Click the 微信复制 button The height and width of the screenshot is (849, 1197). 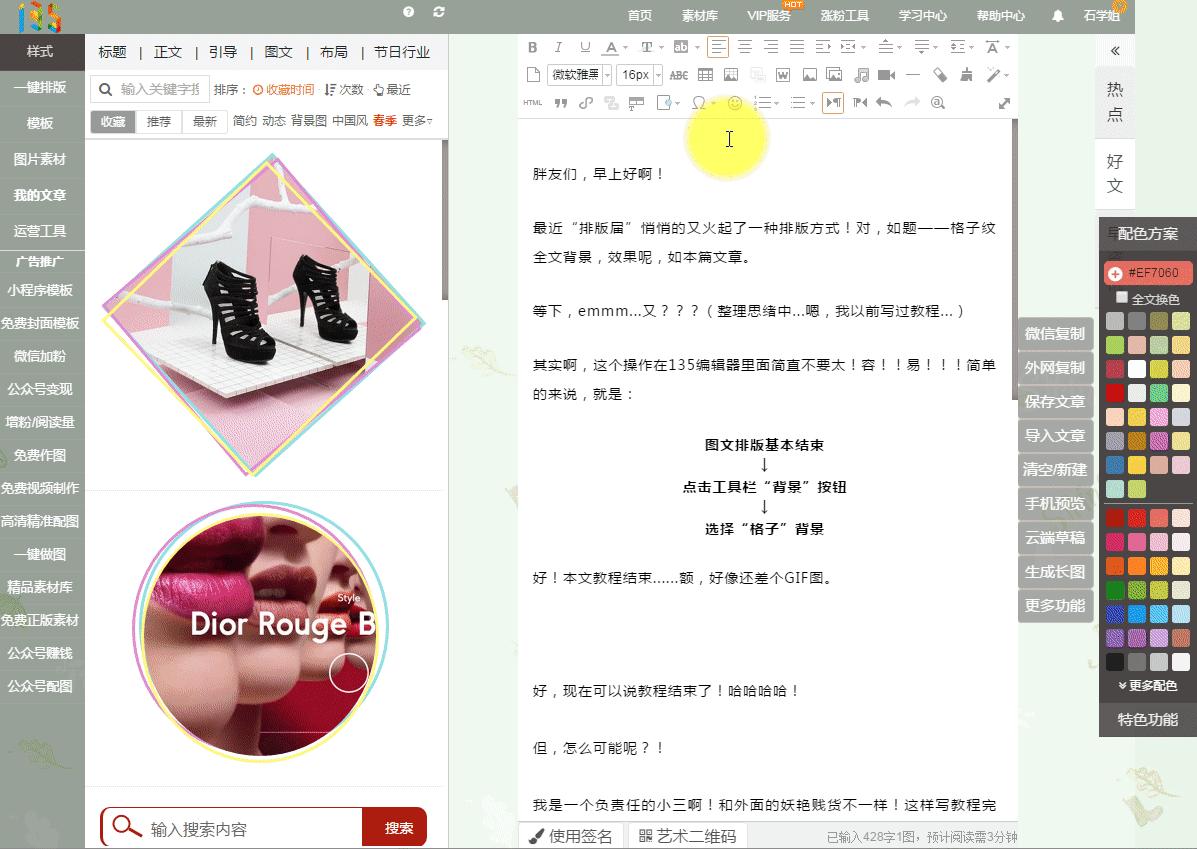click(1054, 334)
